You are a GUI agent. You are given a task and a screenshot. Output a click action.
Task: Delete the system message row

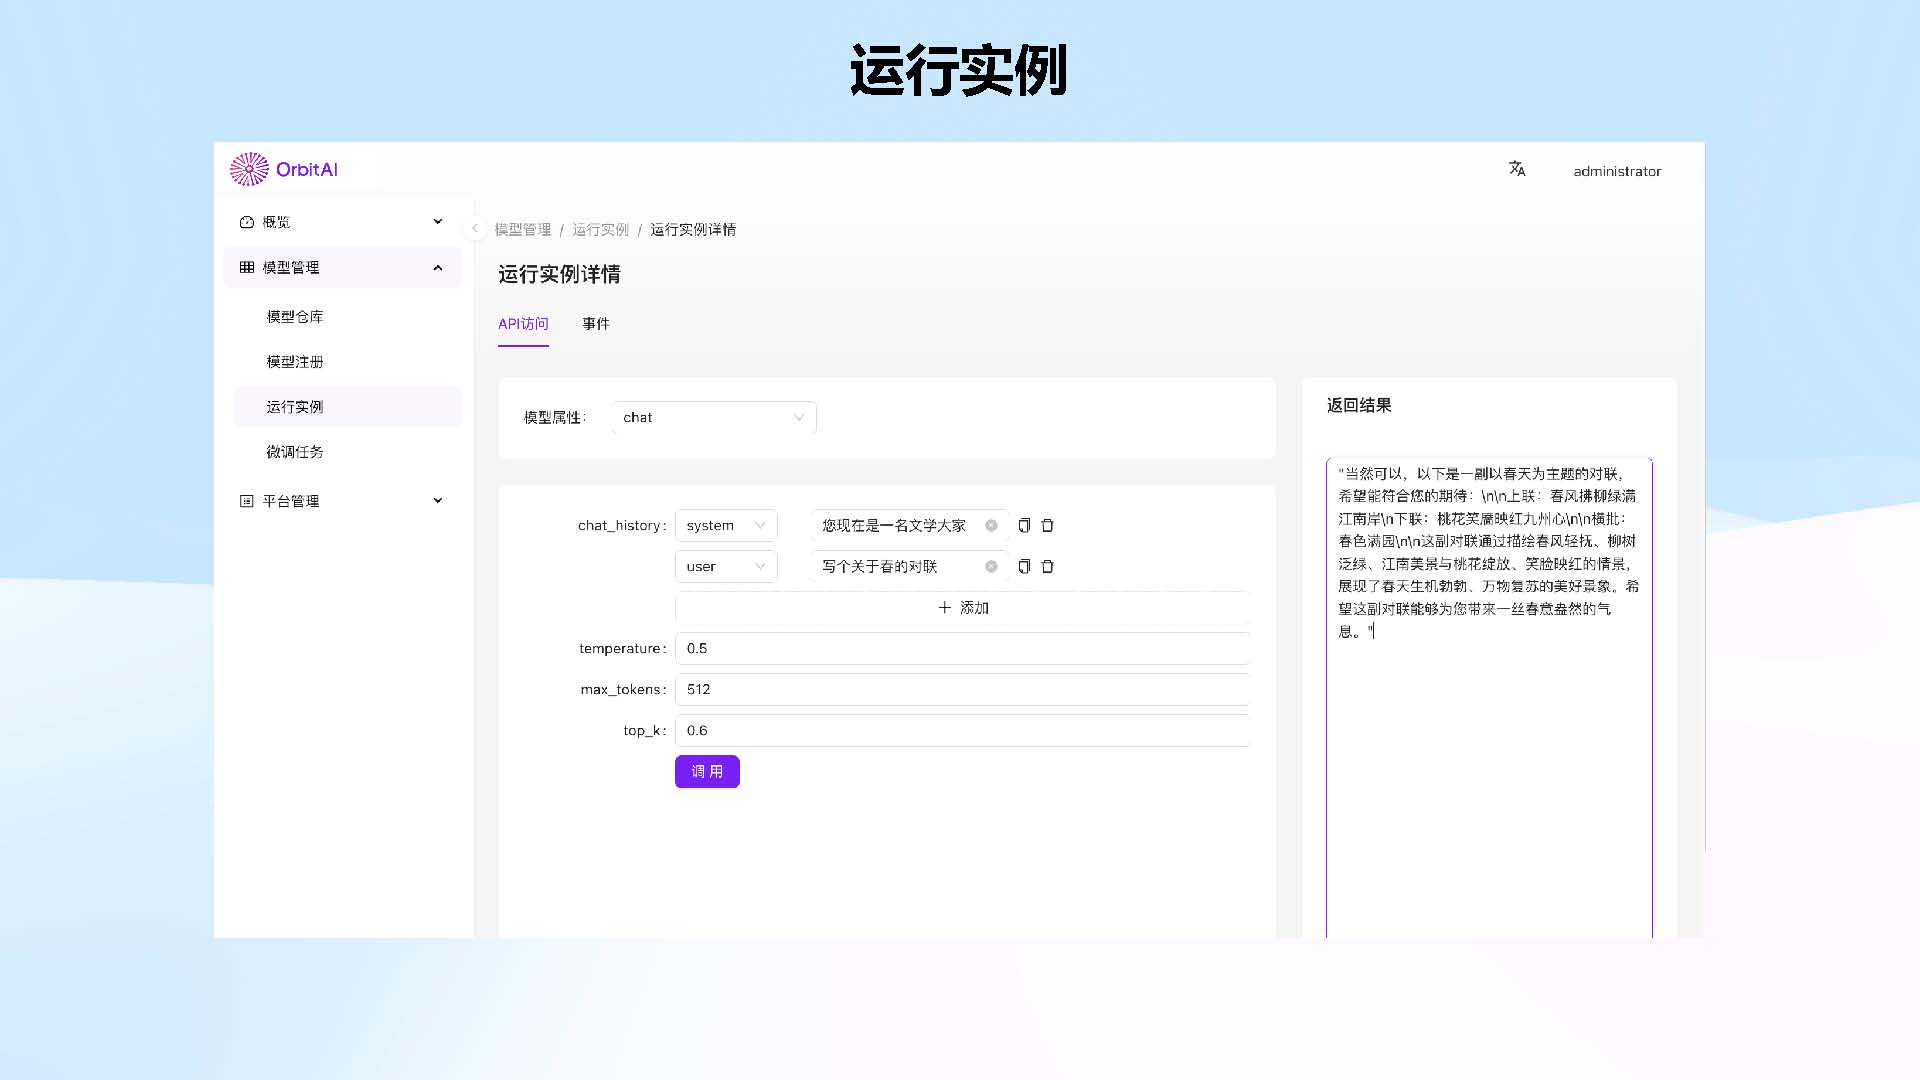point(1048,526)
